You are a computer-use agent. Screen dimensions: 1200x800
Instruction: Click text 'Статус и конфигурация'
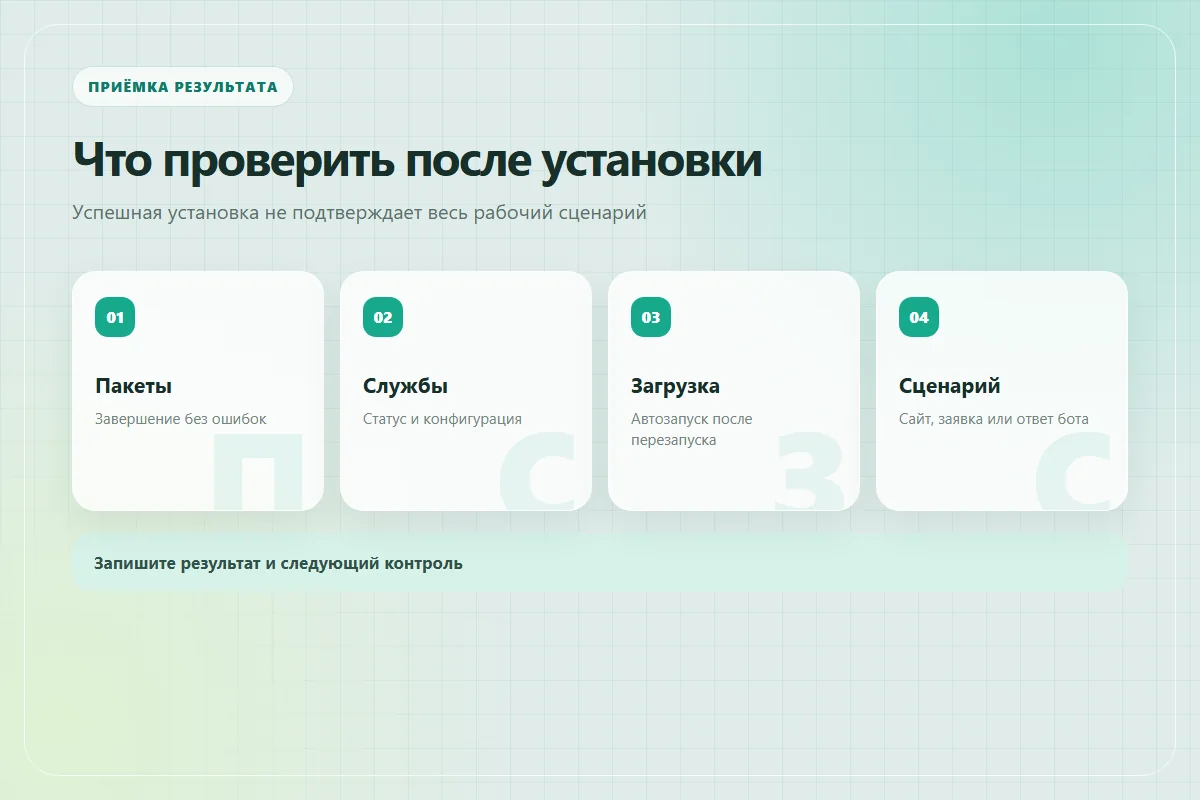point(442,419)
